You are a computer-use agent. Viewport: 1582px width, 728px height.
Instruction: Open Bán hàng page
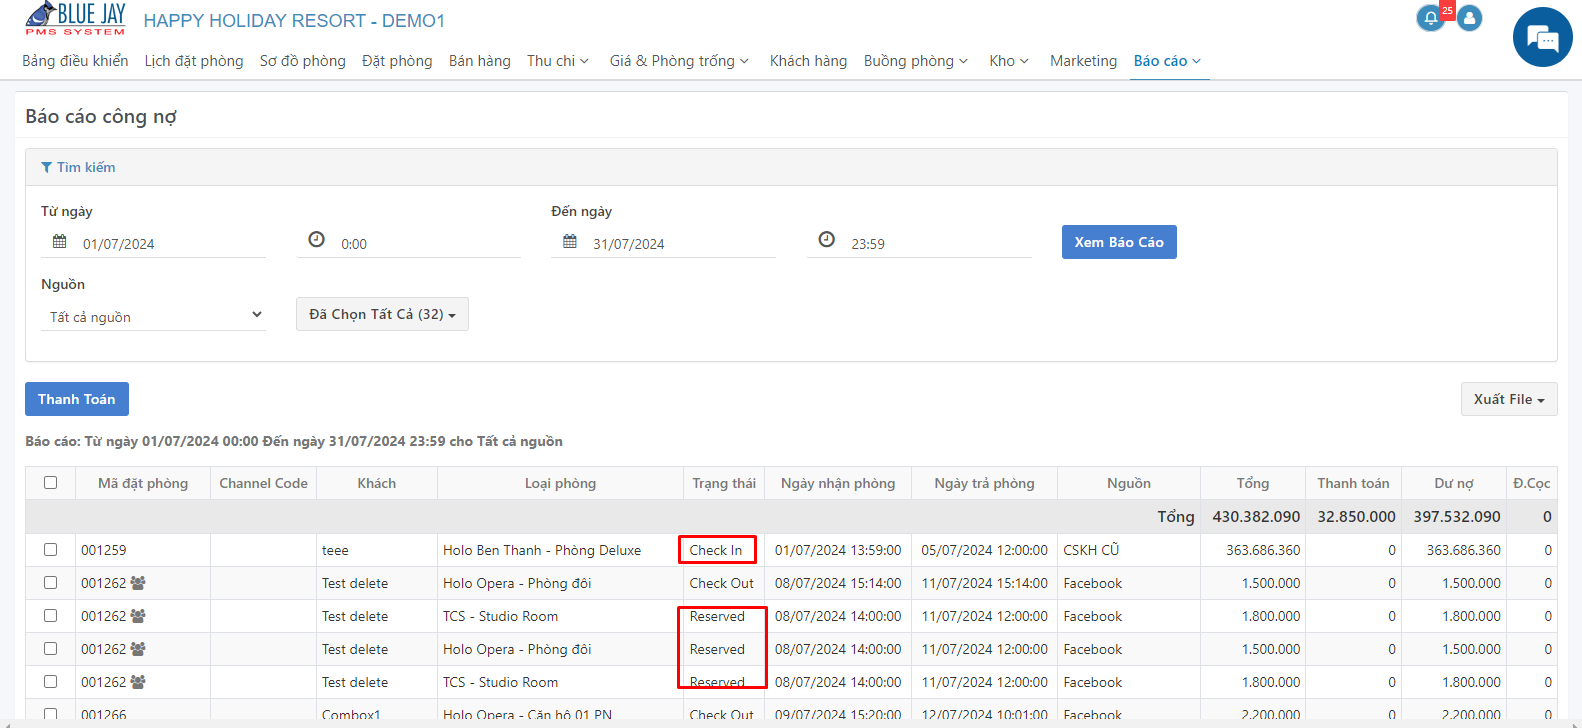coord(480,61)
